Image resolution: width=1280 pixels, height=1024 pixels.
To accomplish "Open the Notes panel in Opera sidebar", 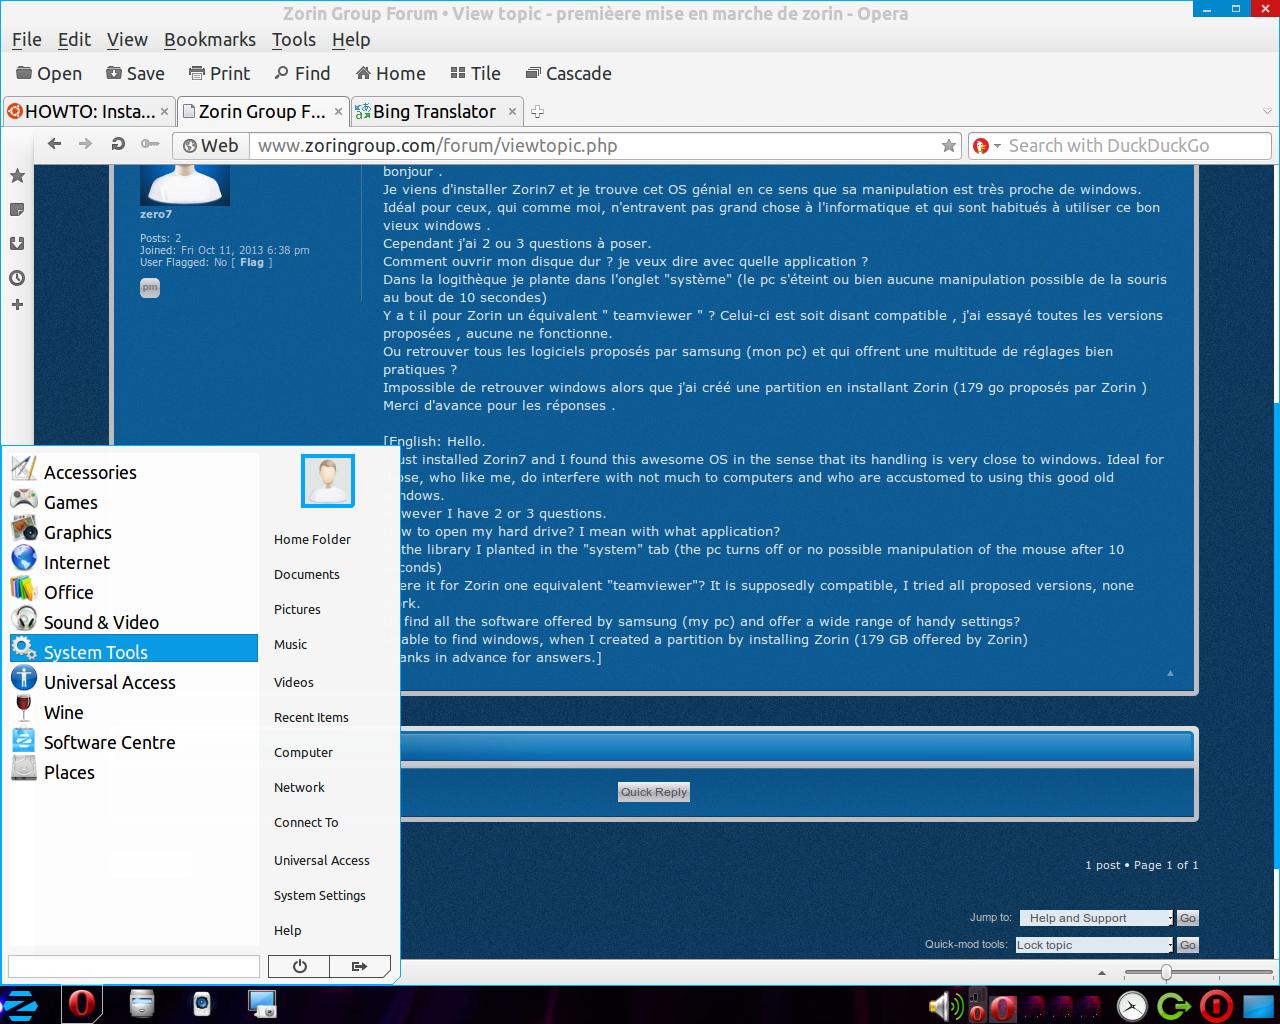I will [17, 210].
